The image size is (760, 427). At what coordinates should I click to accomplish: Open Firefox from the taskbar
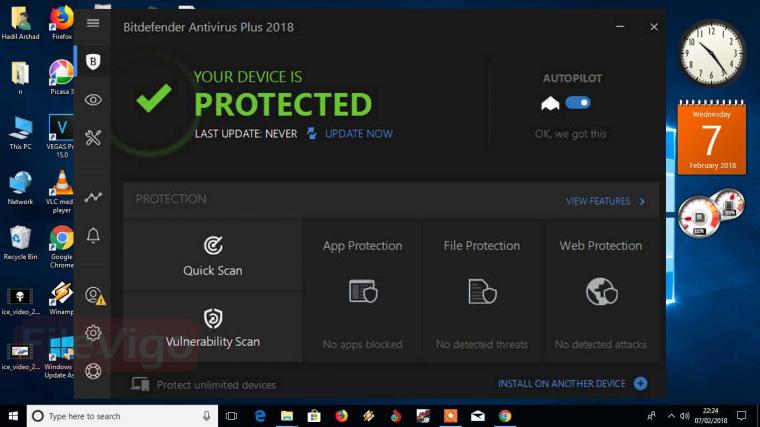pyautogui.click(x=341, y=416)
